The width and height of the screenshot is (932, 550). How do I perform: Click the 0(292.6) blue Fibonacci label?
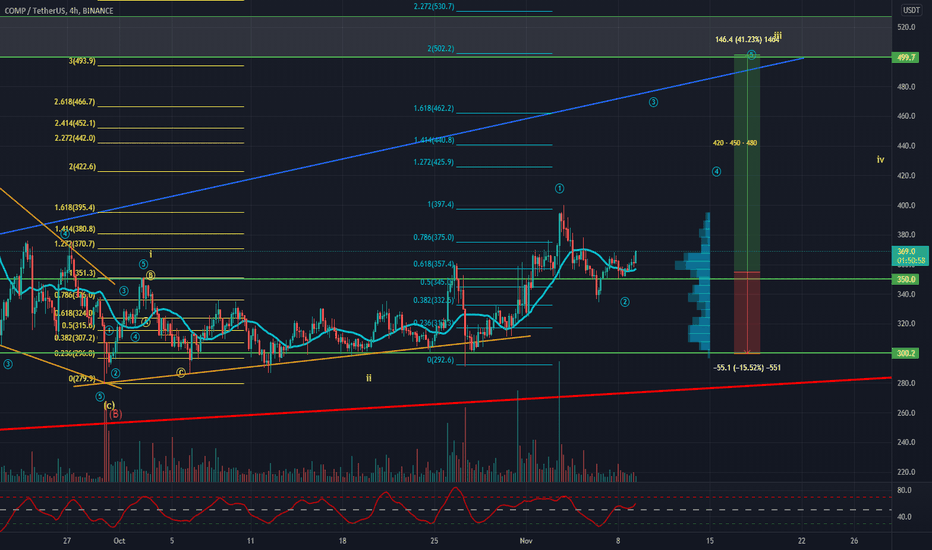pos(440,360)
